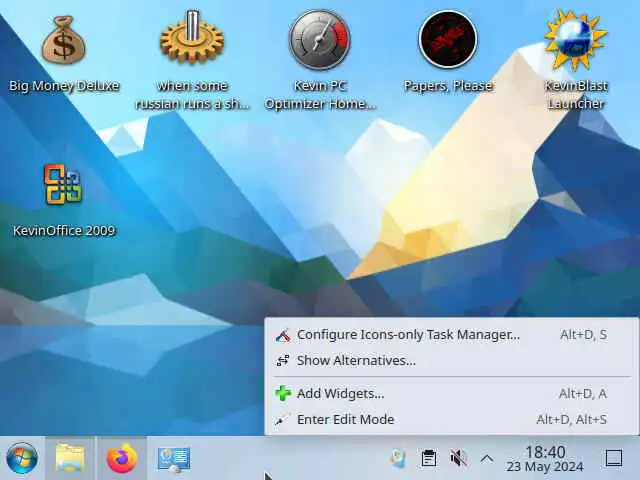This screenshot has width=640, height=480.
Task: Launch Kevin PC Optimizer Home gauge icon
Action: click(320, 40)
